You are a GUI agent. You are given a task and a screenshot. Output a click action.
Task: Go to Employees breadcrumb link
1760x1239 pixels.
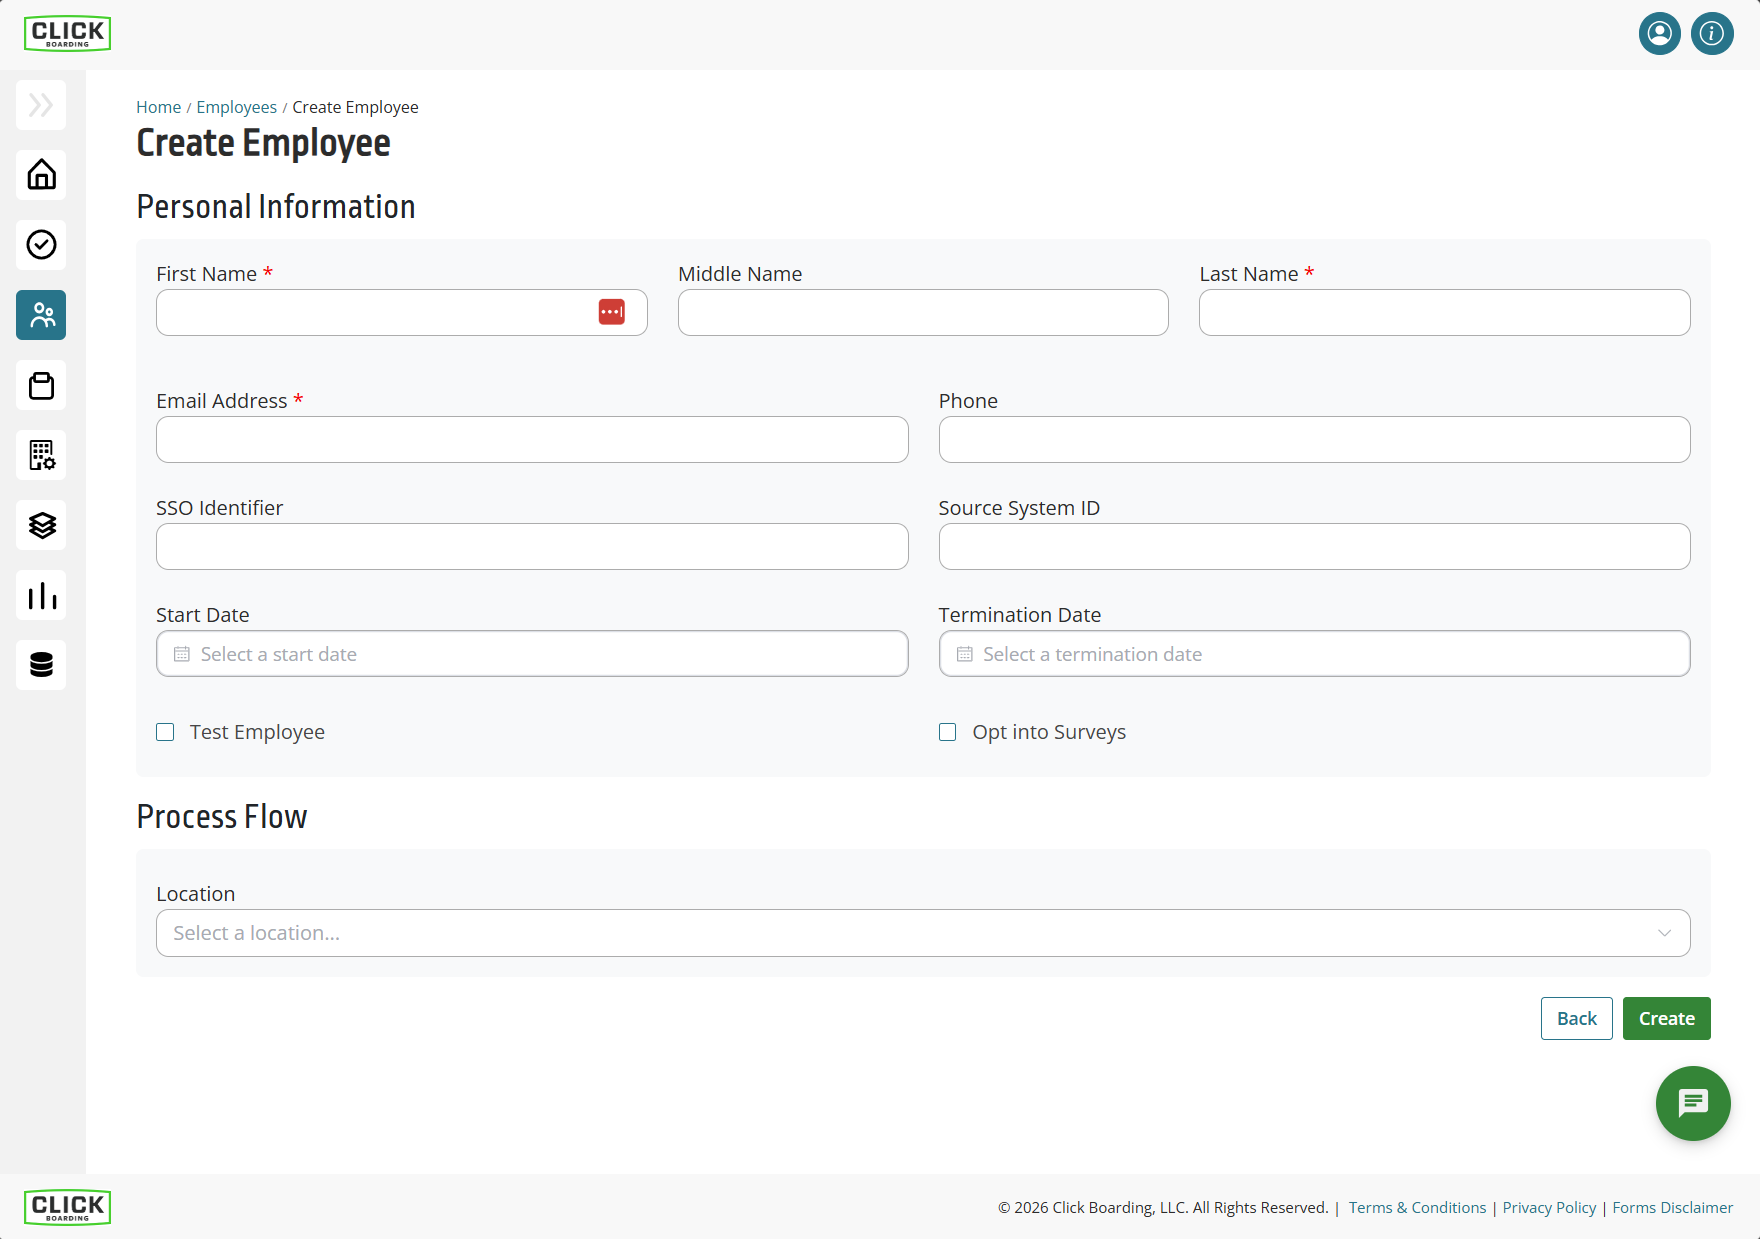[x=236, y=107]
